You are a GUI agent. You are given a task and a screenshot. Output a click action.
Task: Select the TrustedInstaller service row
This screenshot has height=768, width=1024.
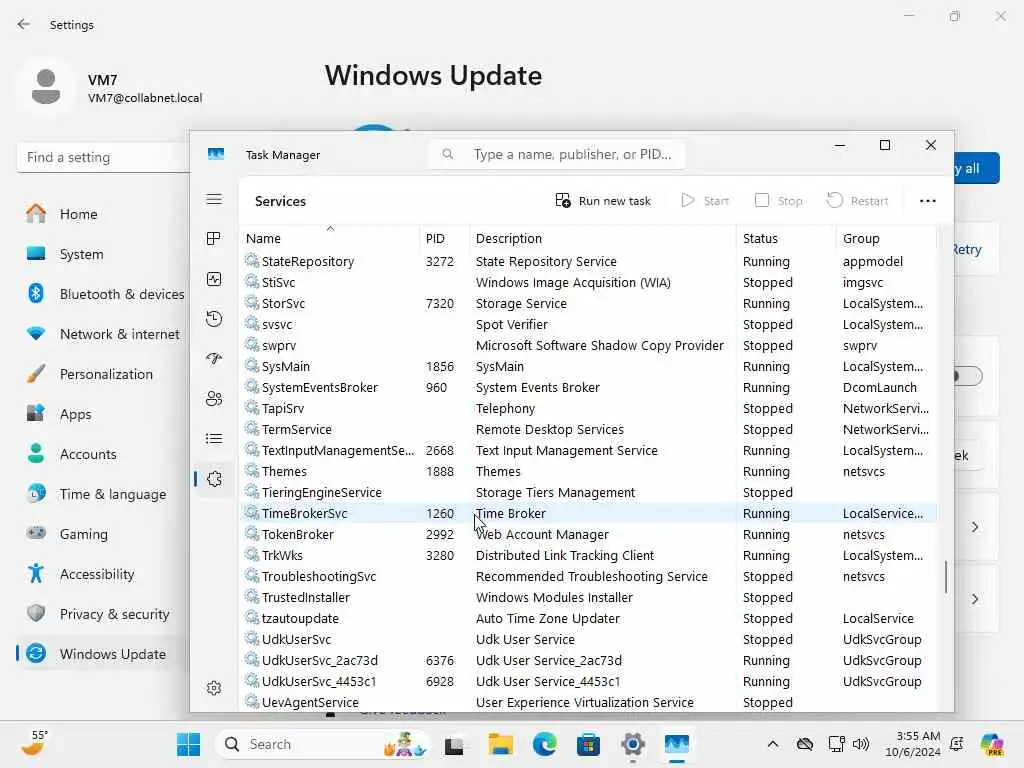[588, 598]
